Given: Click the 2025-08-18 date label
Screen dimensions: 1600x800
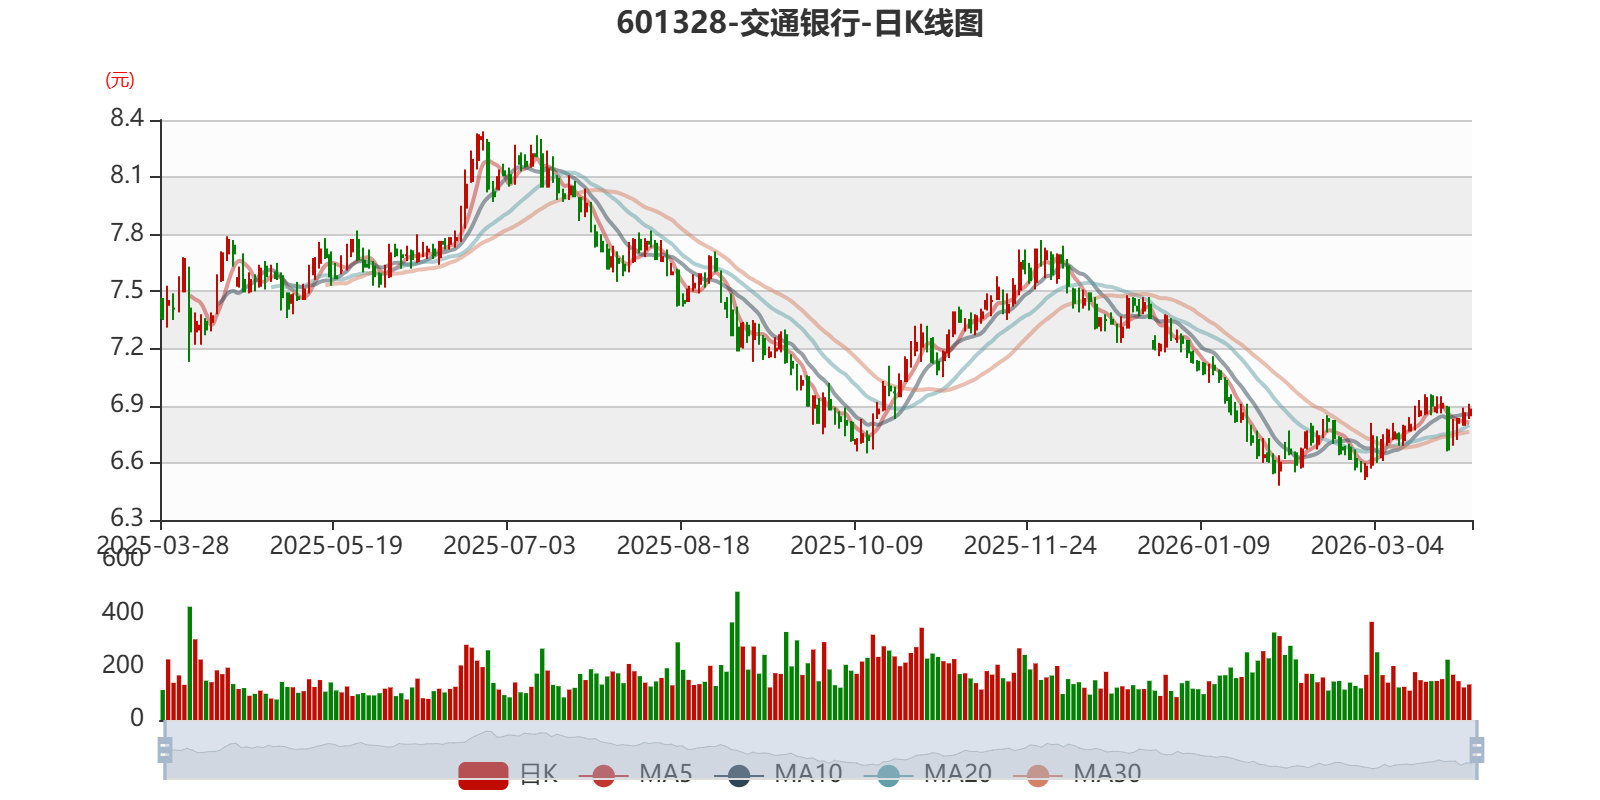Looking at the screenshot, I should (683, 546).
